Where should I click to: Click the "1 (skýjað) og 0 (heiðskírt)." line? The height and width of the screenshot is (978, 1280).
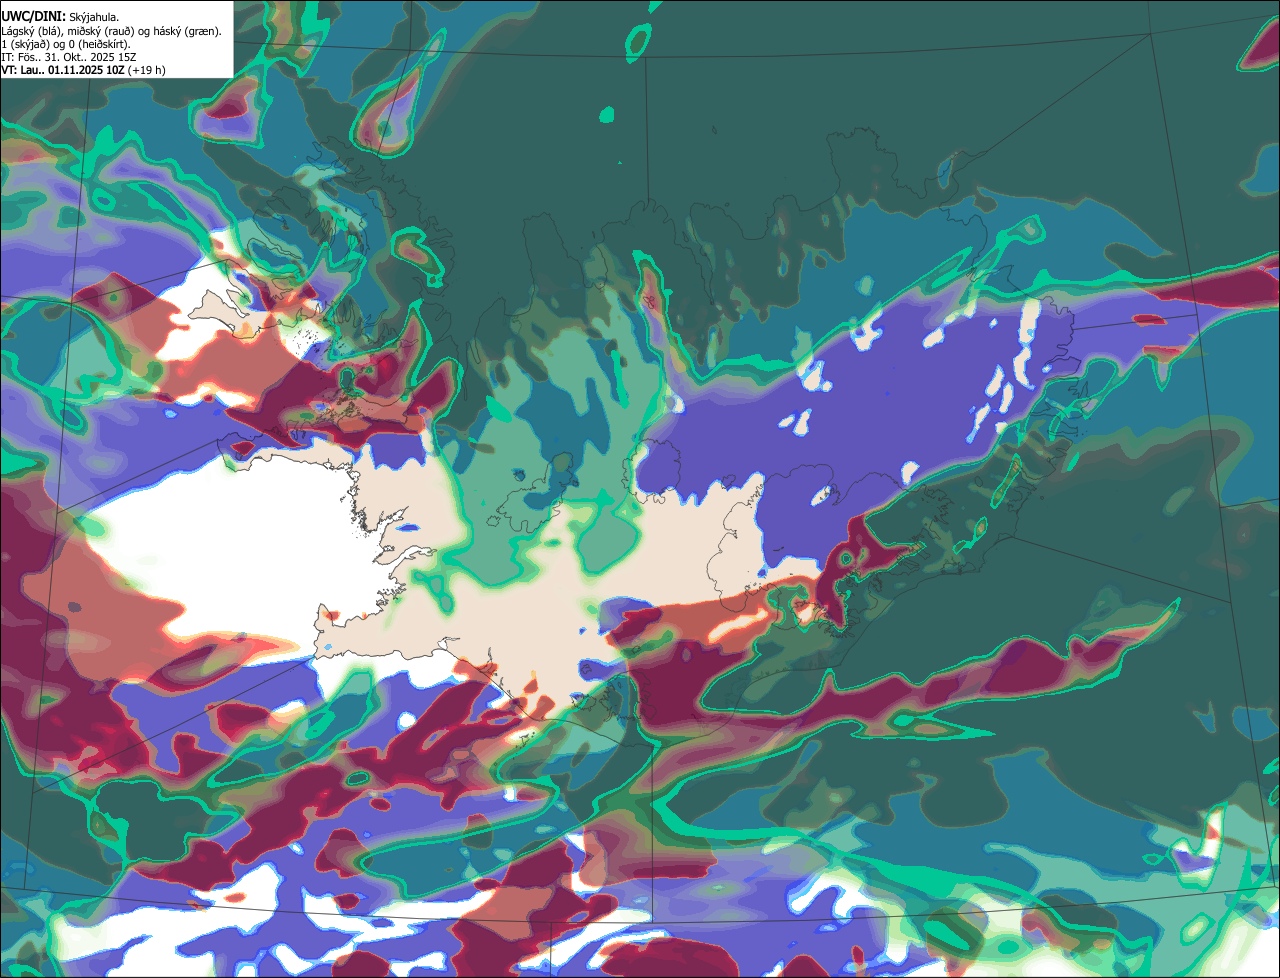point(67,44)
